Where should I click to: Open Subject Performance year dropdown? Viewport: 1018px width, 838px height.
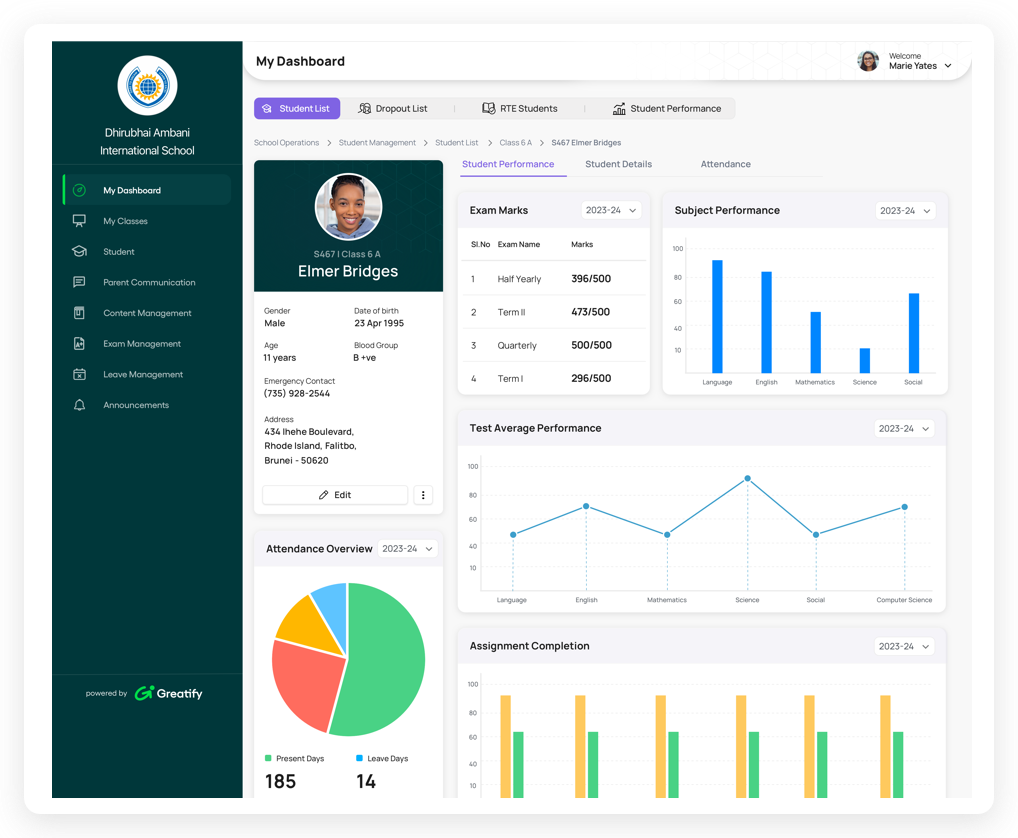click(x=905, y=211)
